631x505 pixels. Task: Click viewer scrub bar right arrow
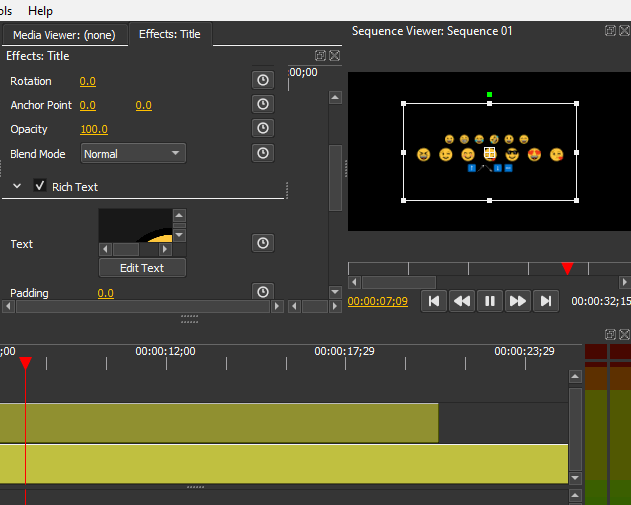[x=625, y=282]
